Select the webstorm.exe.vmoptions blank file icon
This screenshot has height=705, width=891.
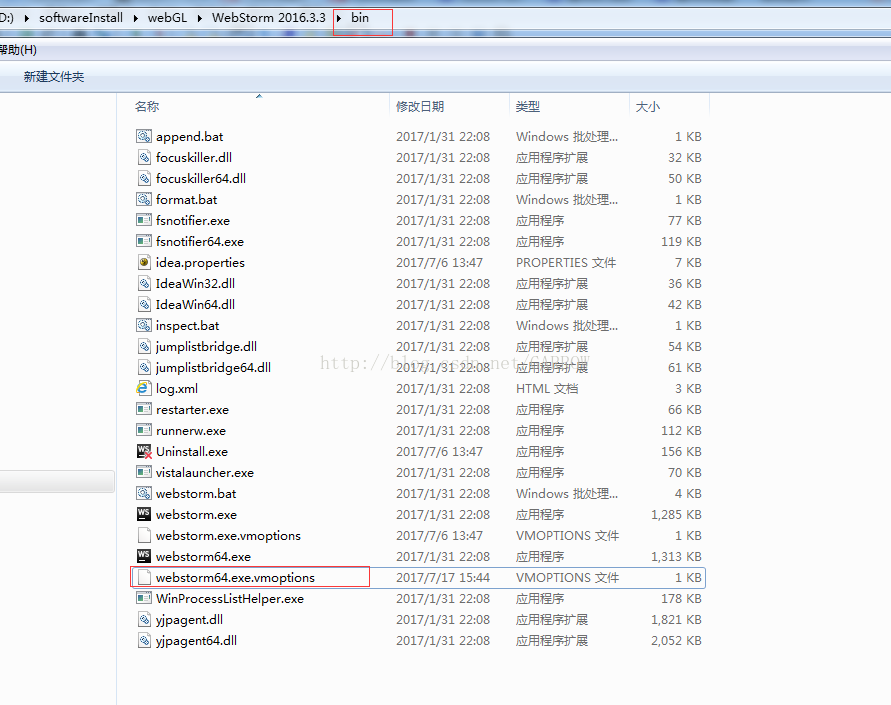click(144, 536)
